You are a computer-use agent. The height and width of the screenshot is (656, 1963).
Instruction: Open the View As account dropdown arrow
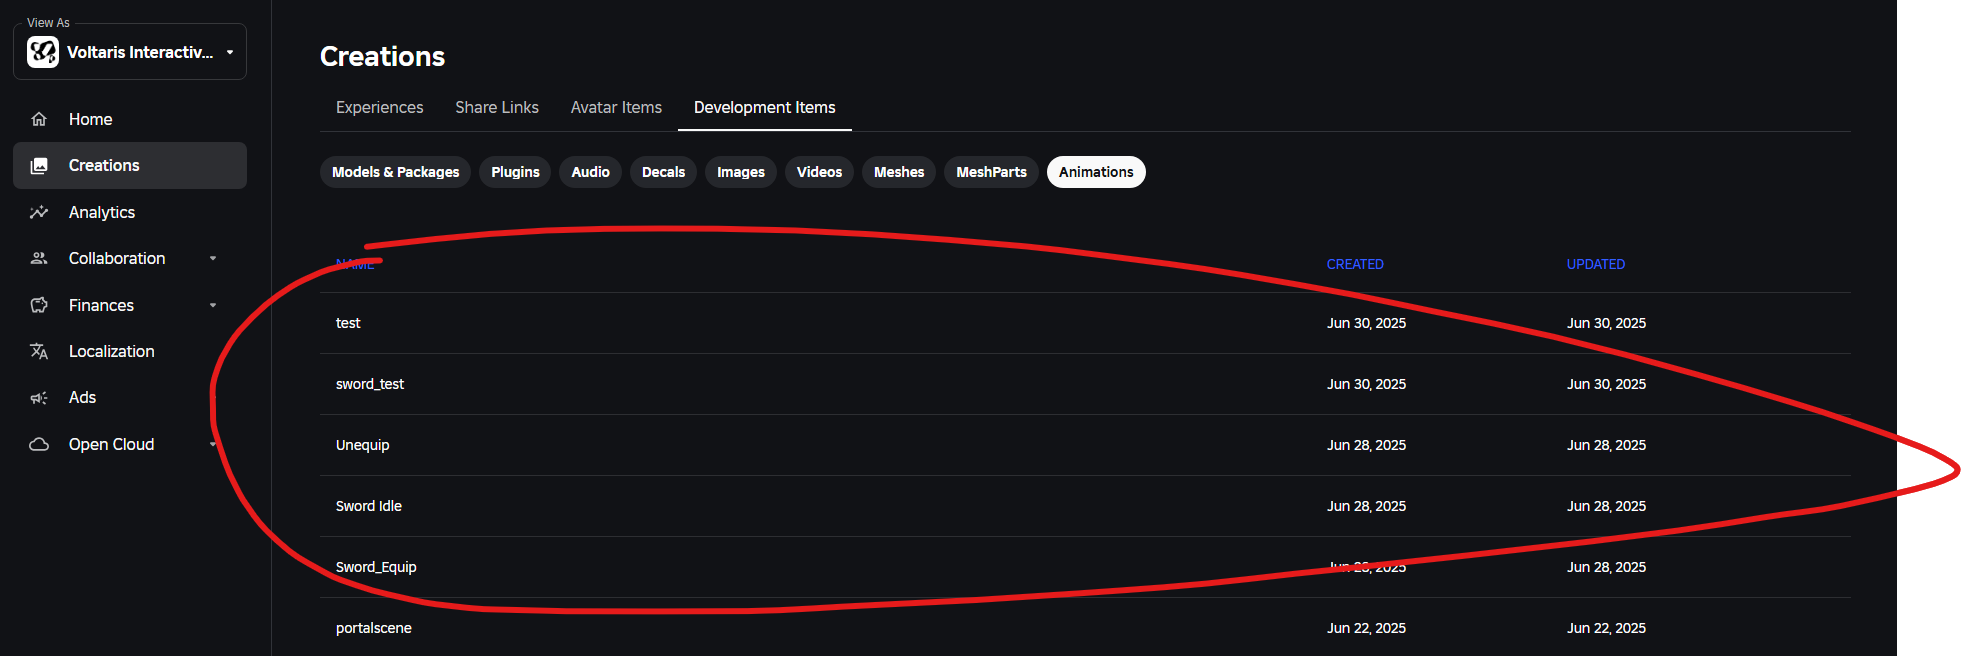tap(230, 52)
